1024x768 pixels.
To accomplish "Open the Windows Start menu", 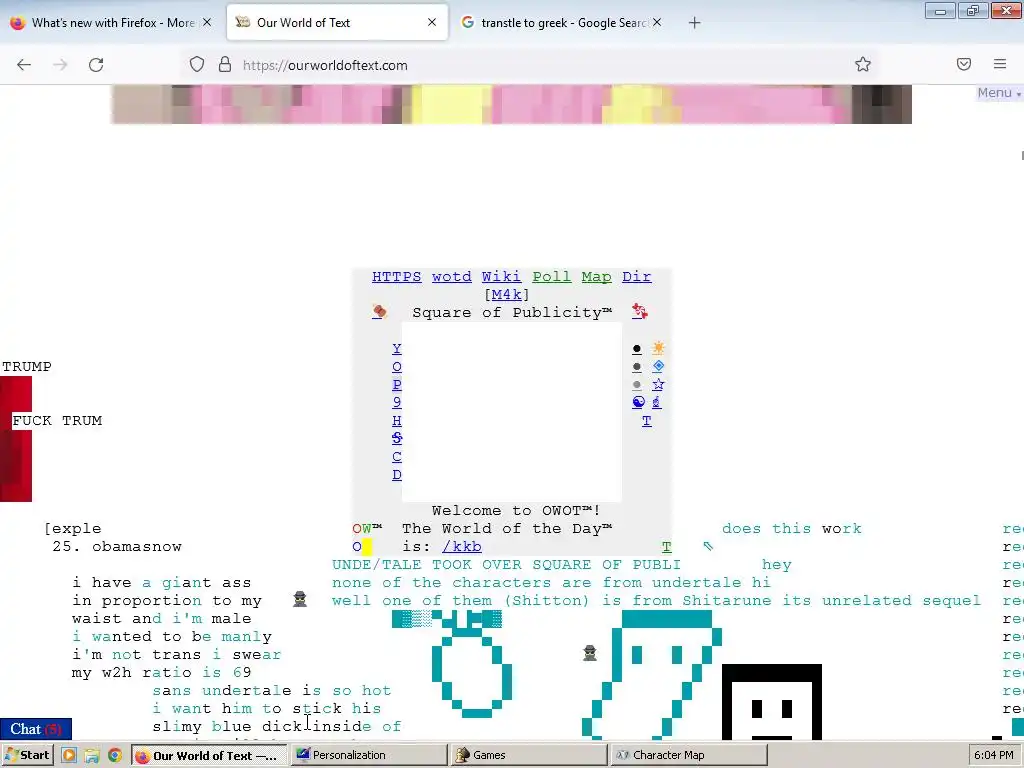I will [27, 756].
